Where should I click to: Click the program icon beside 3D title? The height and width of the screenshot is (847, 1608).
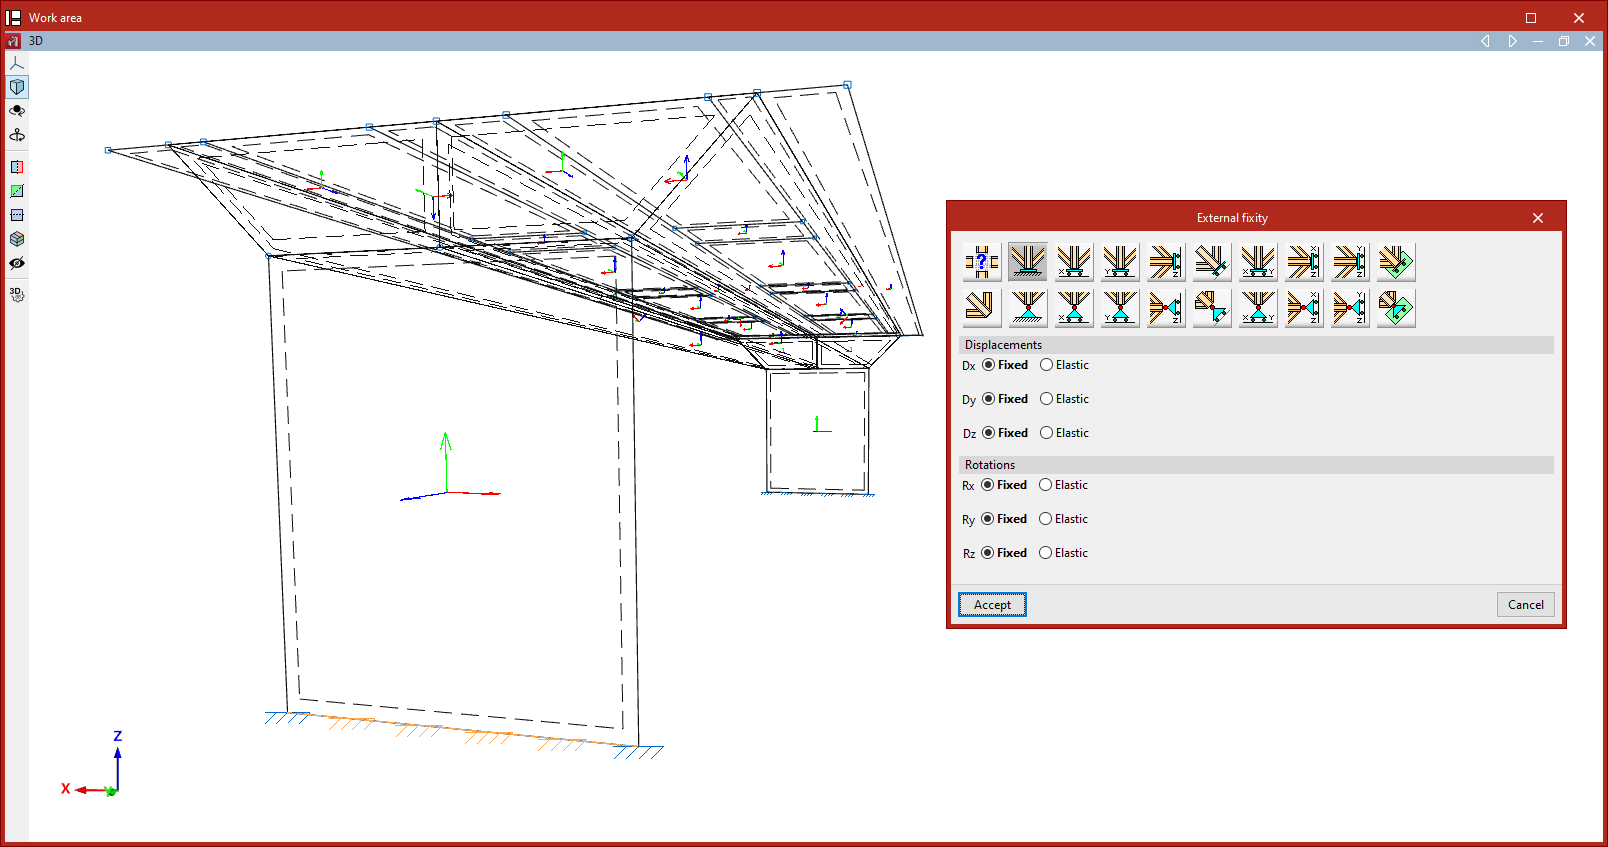click(13, 41)
